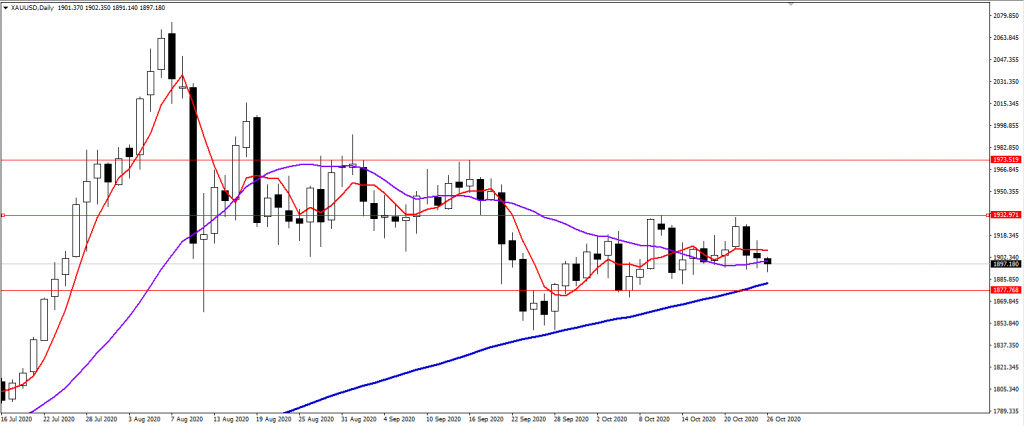Screen dimensions: 1024x426
Task: Select the horizontal support line at 1877.768
Action: pos(400,290)
